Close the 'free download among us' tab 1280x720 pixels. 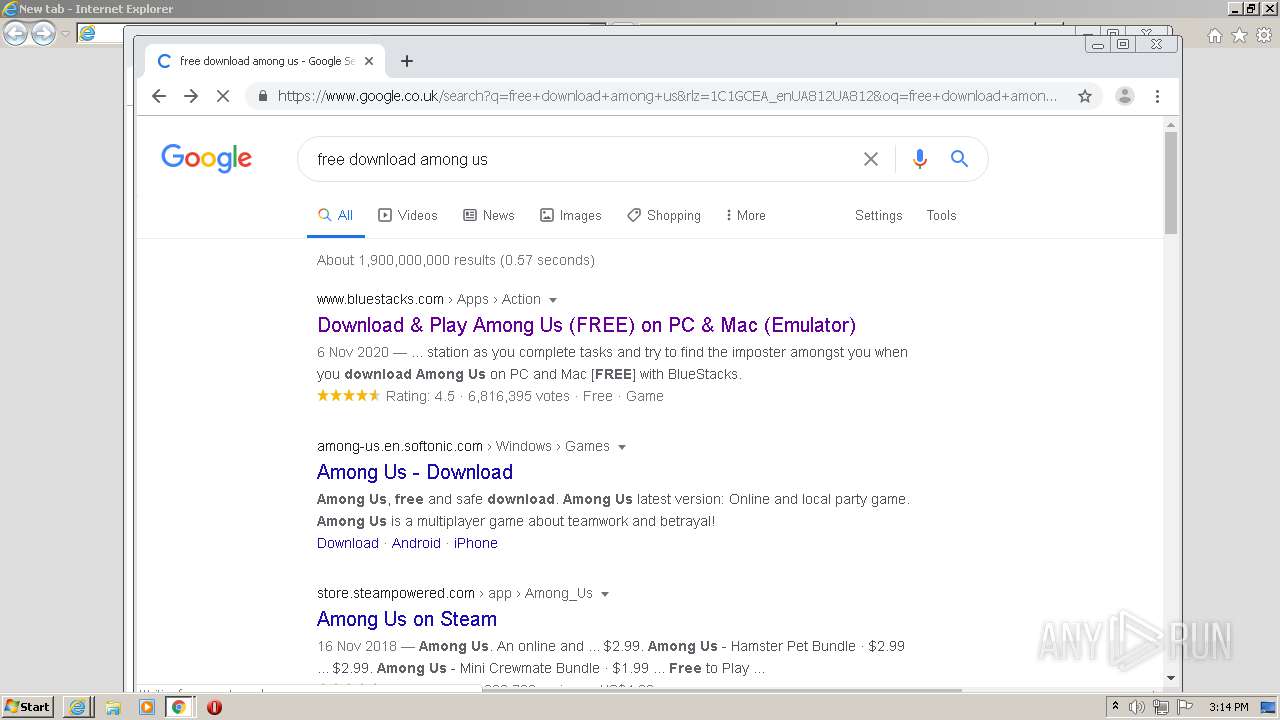368,61
